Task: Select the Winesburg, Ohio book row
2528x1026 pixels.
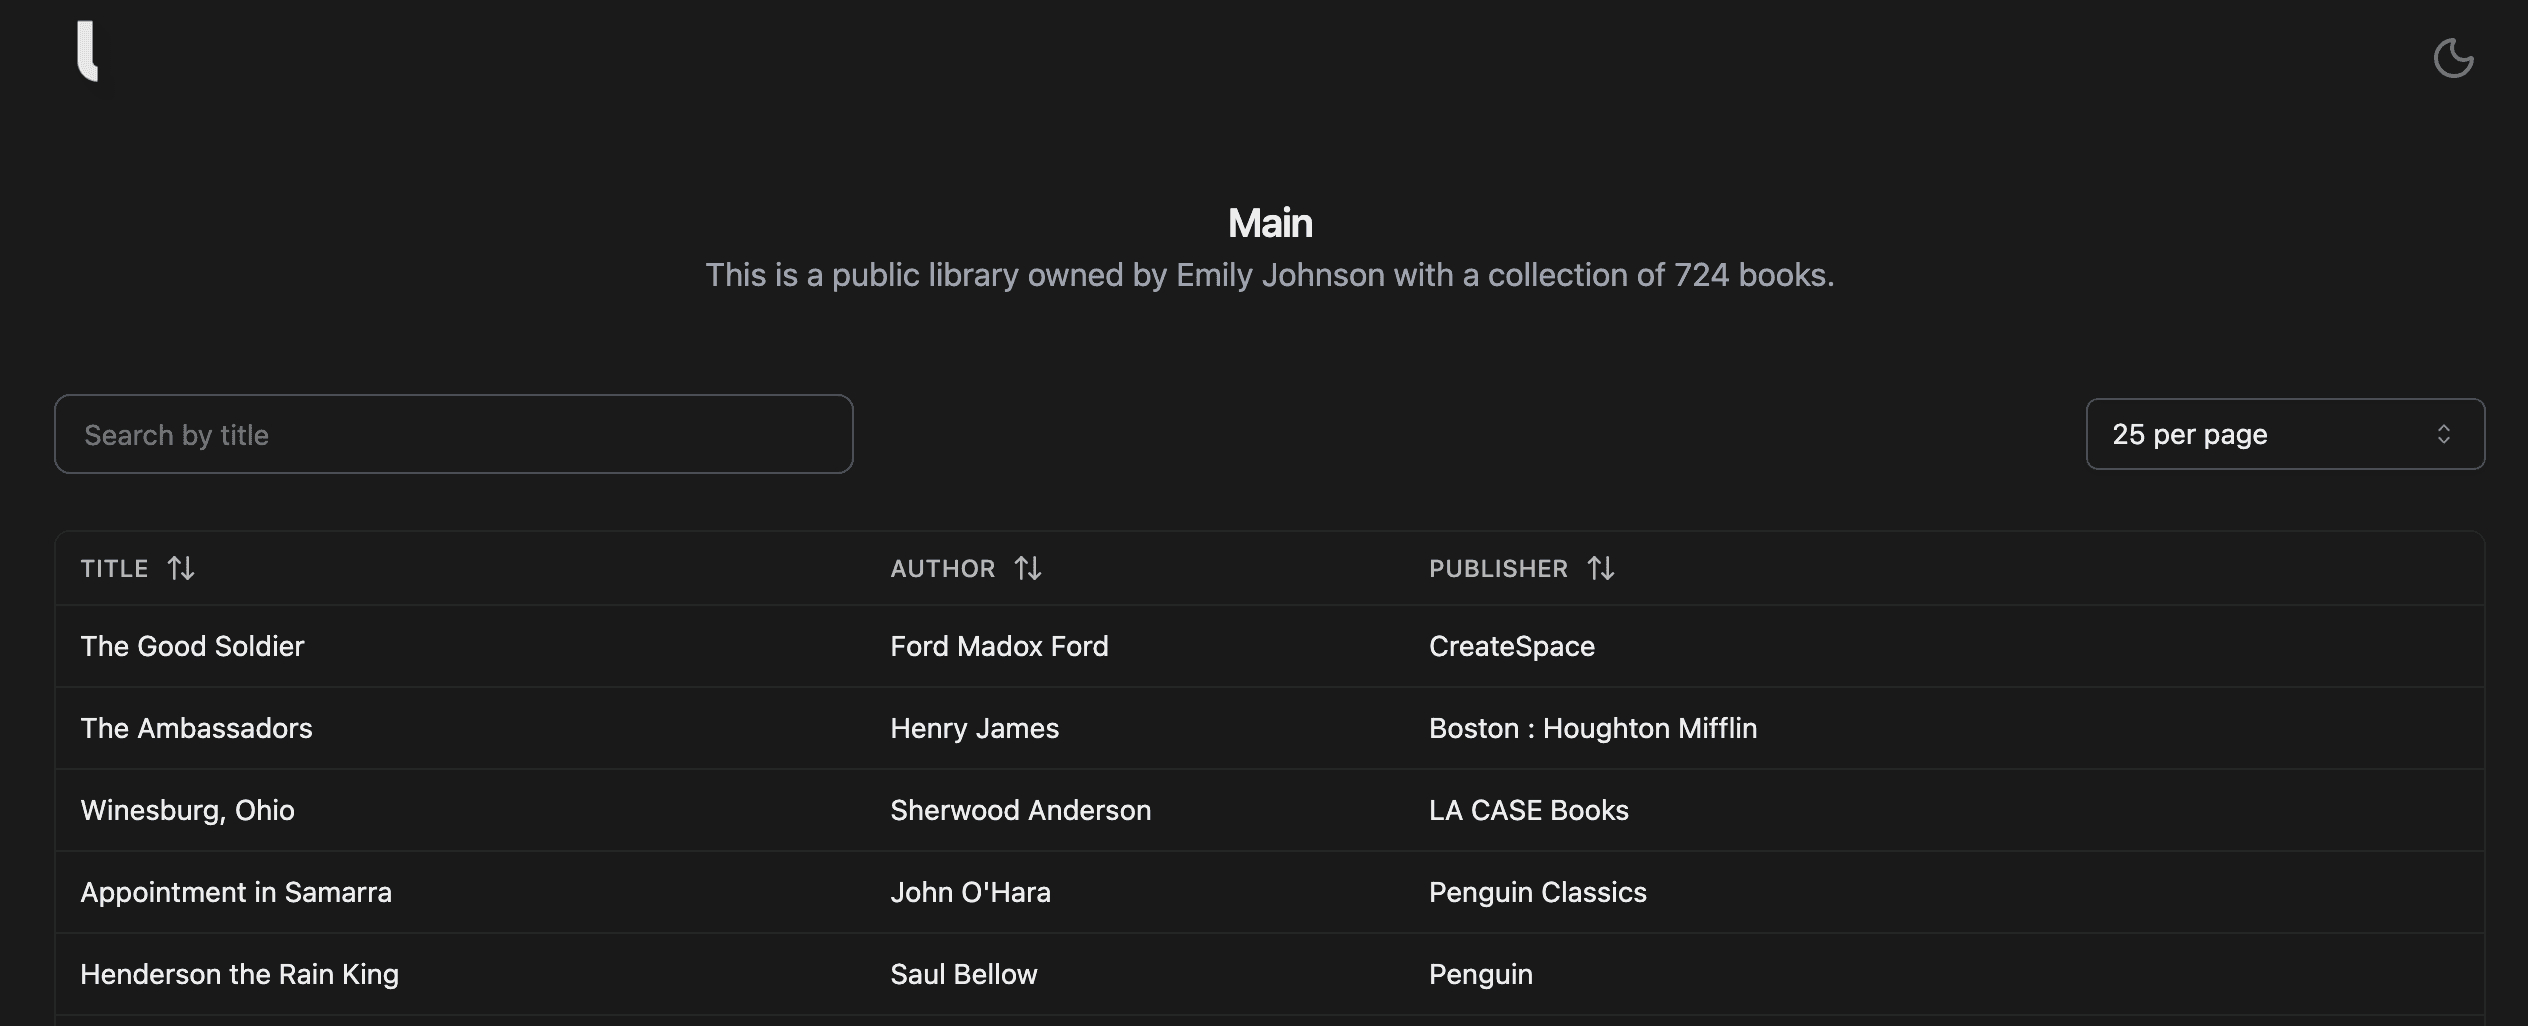Action: click(x=187, y=810)
